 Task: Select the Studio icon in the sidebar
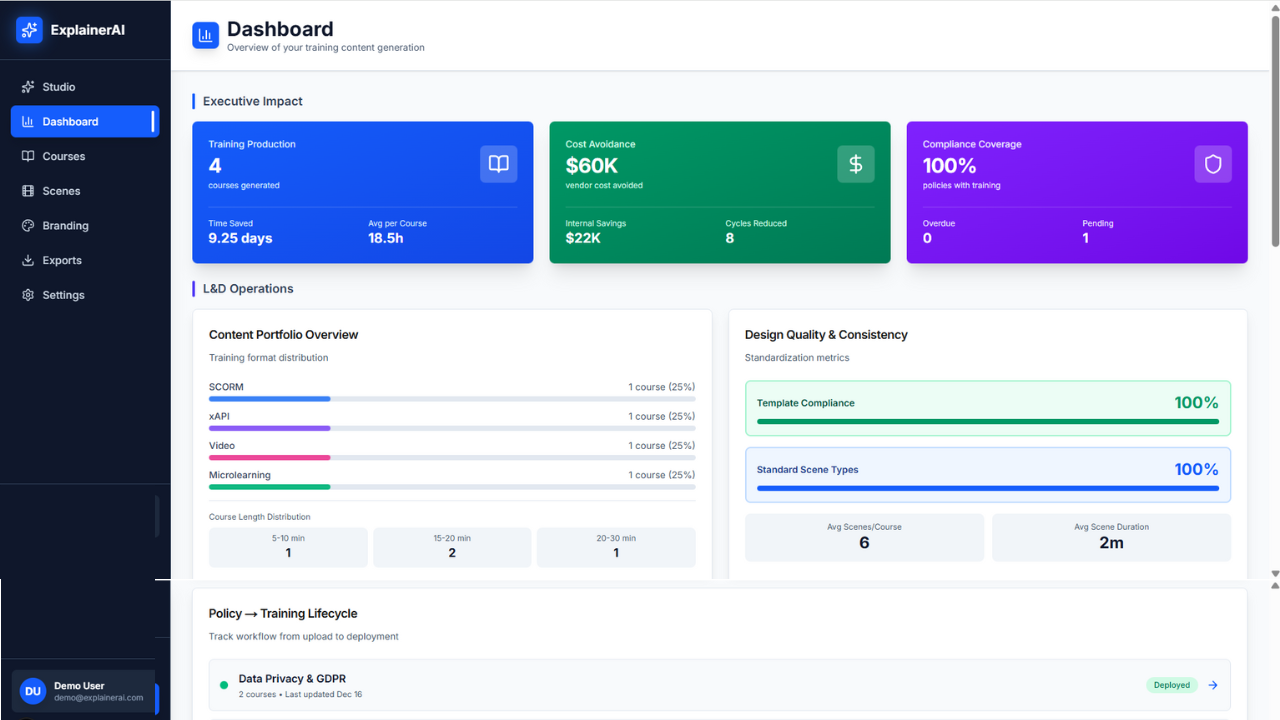30,87
